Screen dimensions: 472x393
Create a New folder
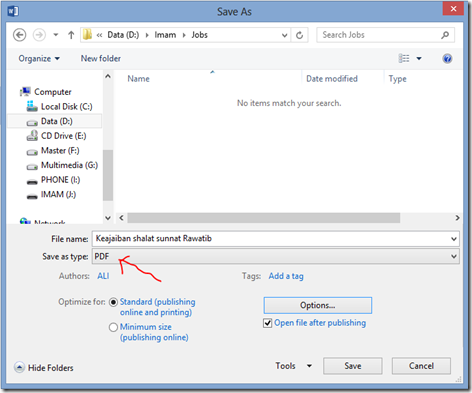click(101, 58)
